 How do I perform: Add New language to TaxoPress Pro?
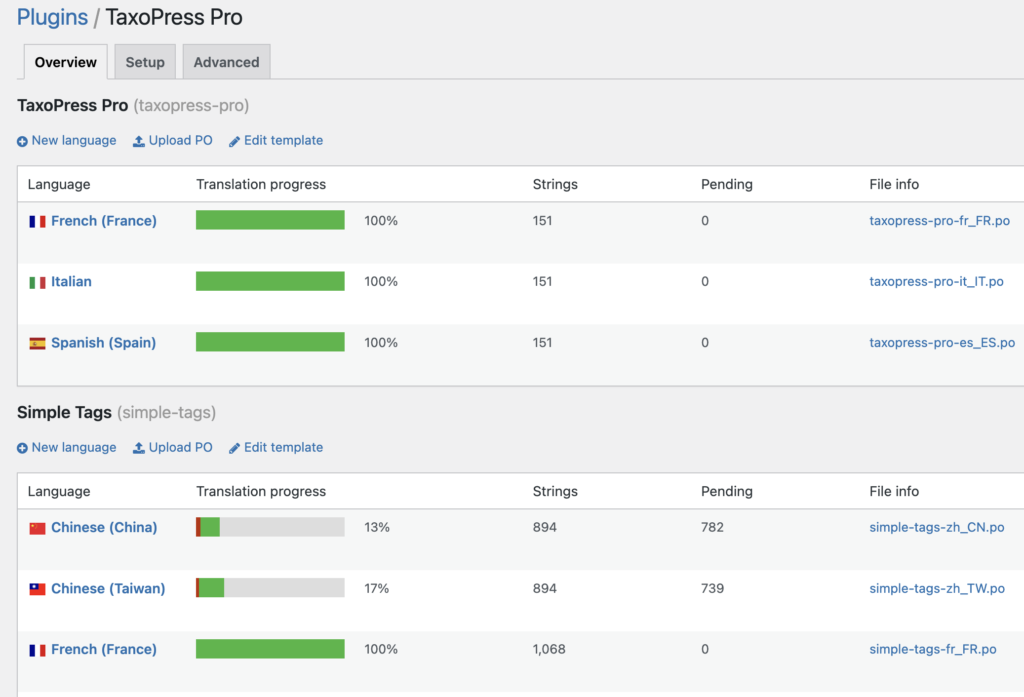(x=74, y=140)
